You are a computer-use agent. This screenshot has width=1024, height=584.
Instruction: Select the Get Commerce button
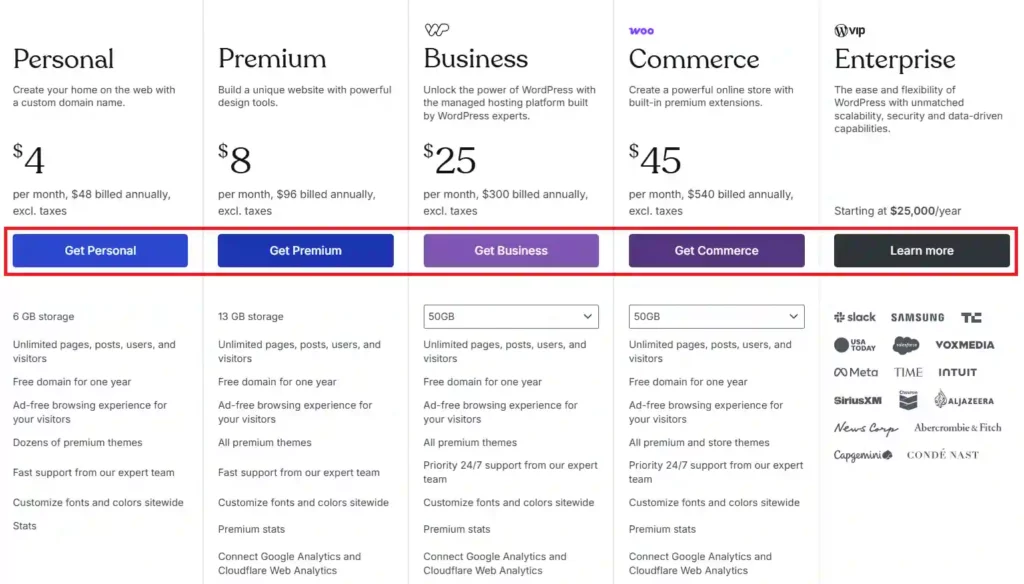pos(716,251)
